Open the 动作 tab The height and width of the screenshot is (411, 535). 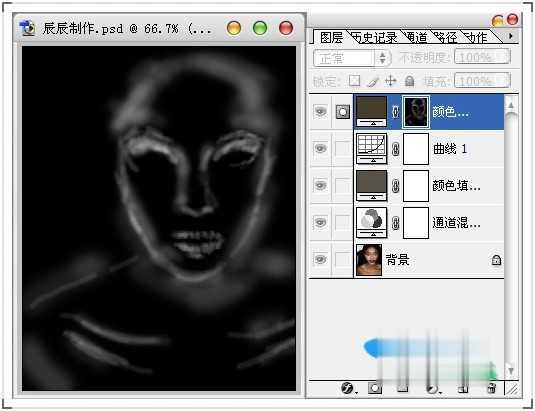(x=477, y=37)
